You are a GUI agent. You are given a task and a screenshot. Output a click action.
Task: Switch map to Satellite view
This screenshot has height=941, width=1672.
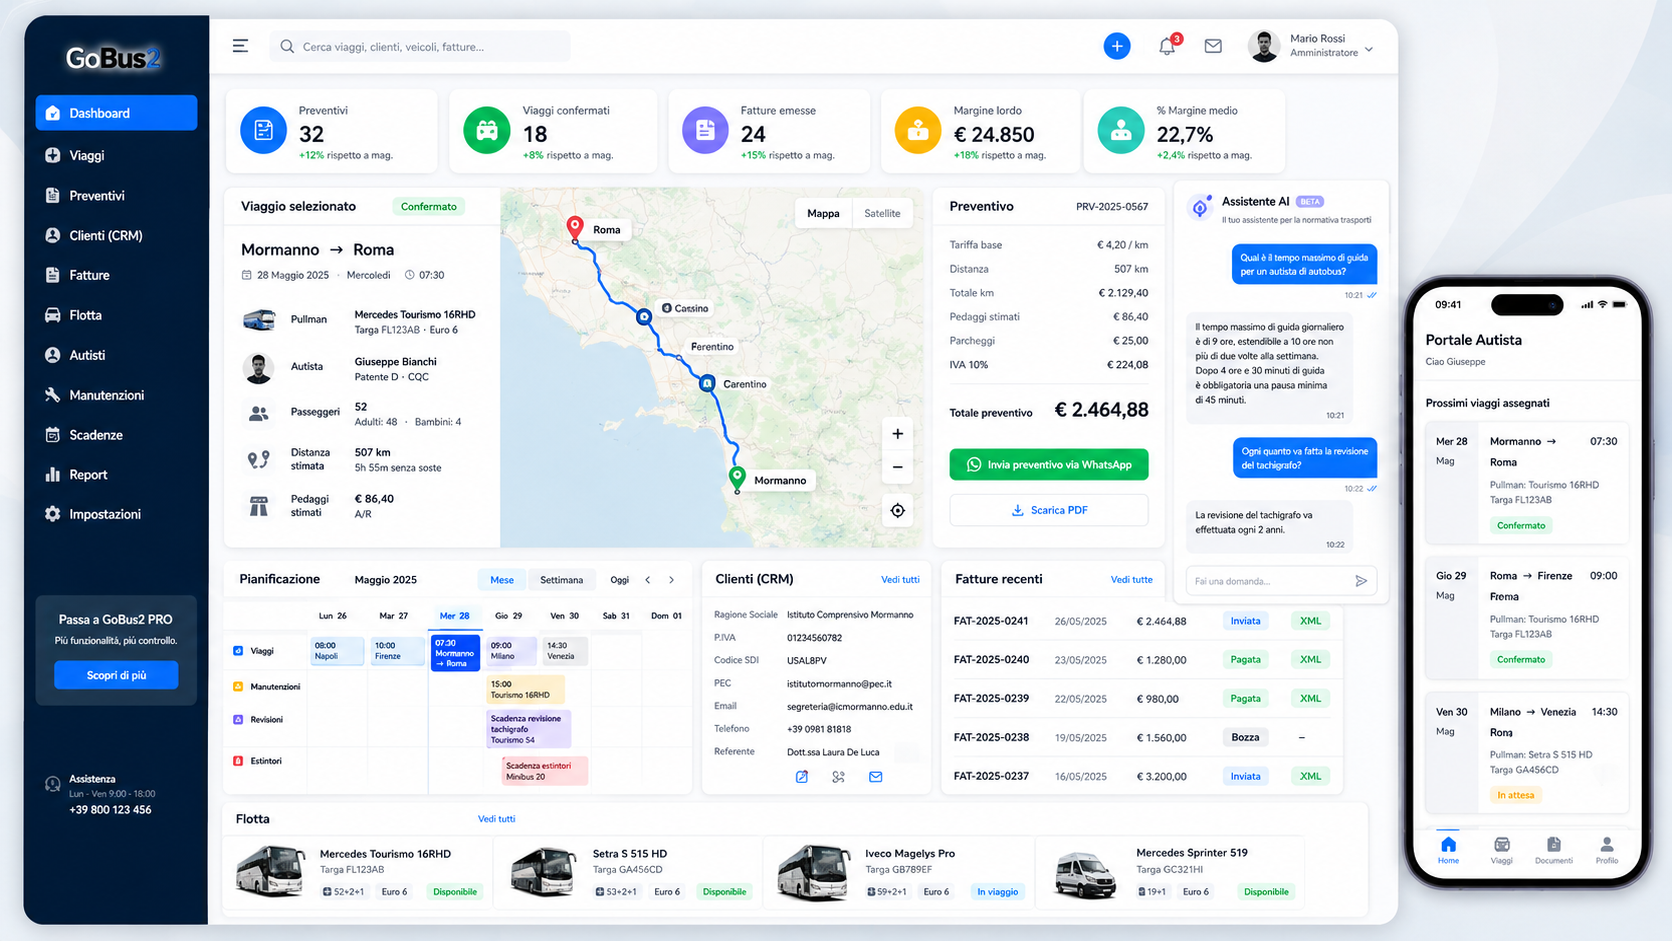pyautogui.click(x=882, y=213)
